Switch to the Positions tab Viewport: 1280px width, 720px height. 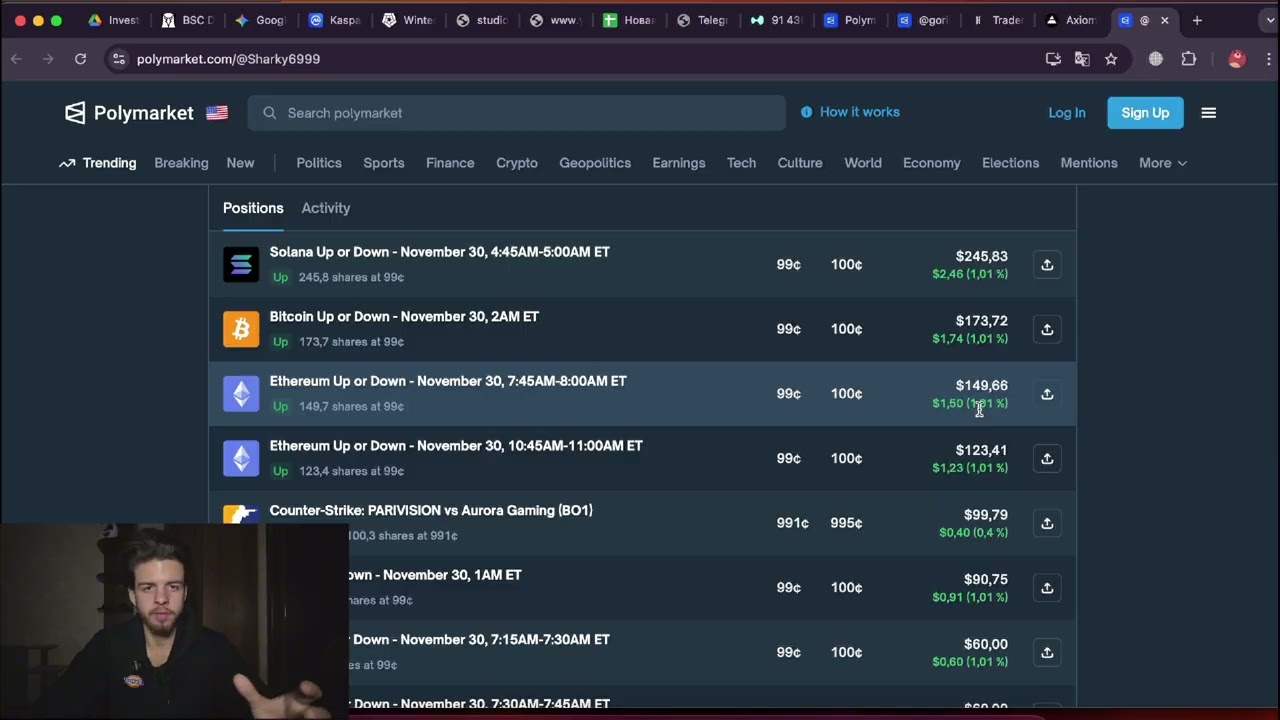[253, 208]
